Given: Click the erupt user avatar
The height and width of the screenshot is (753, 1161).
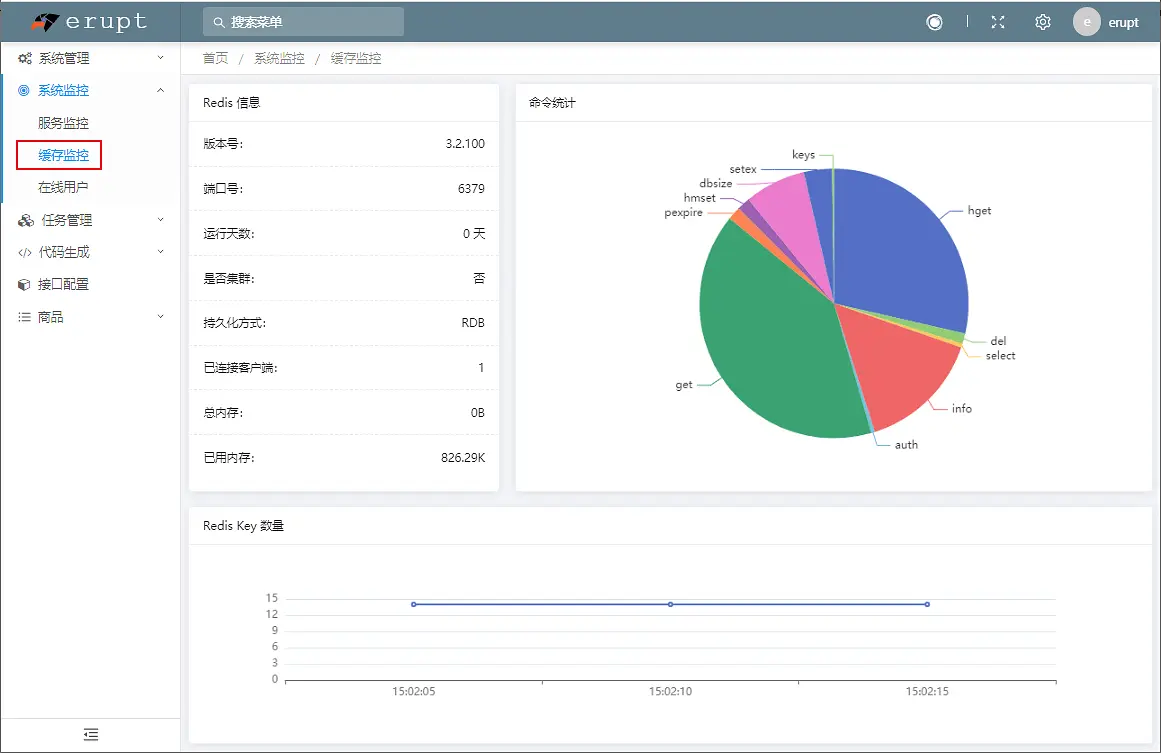Looking at the screenshot, I should (1086, 21).
